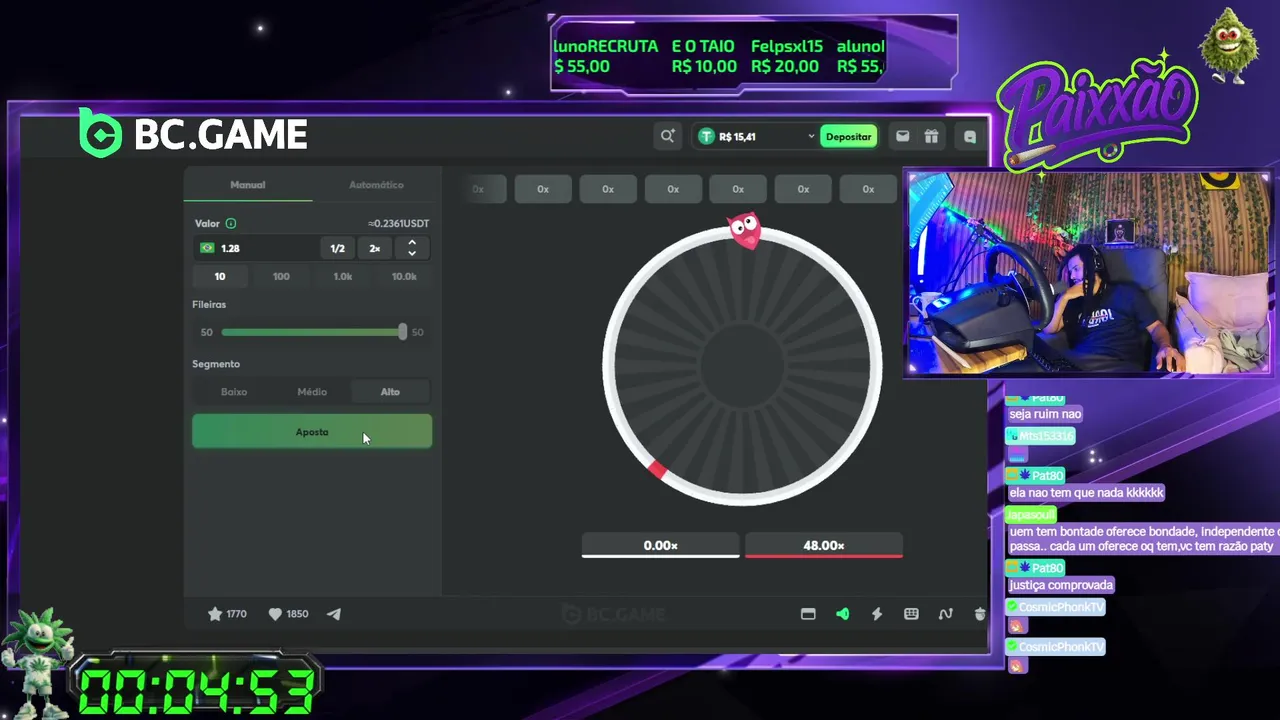Select the Médio risk segment

coord(312,392)
